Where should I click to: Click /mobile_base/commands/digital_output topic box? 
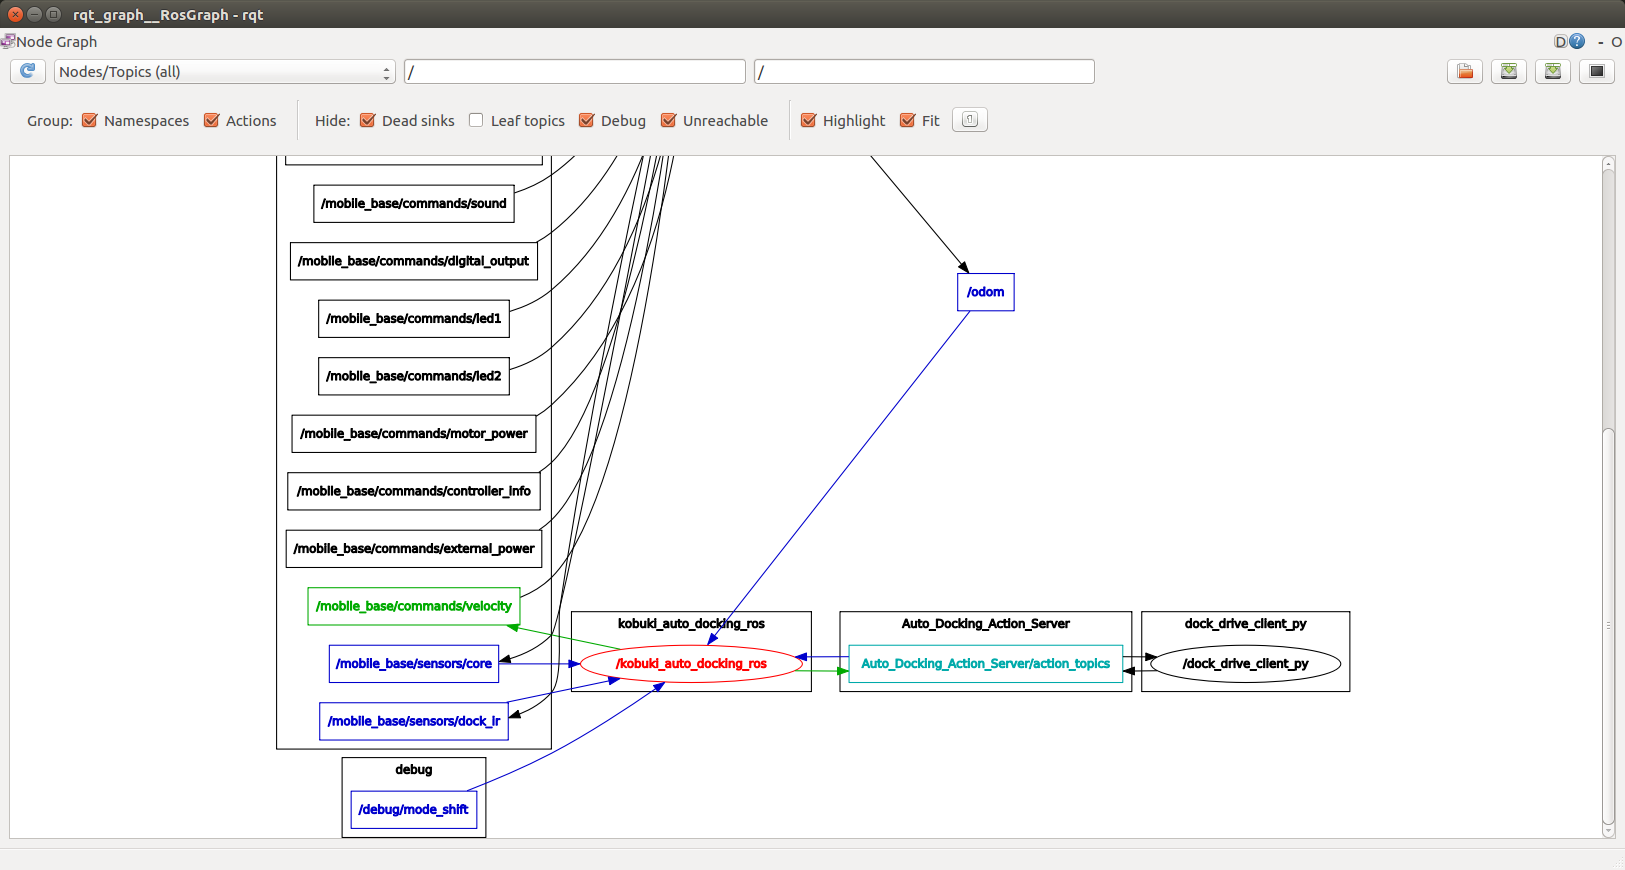click(414, 261)
